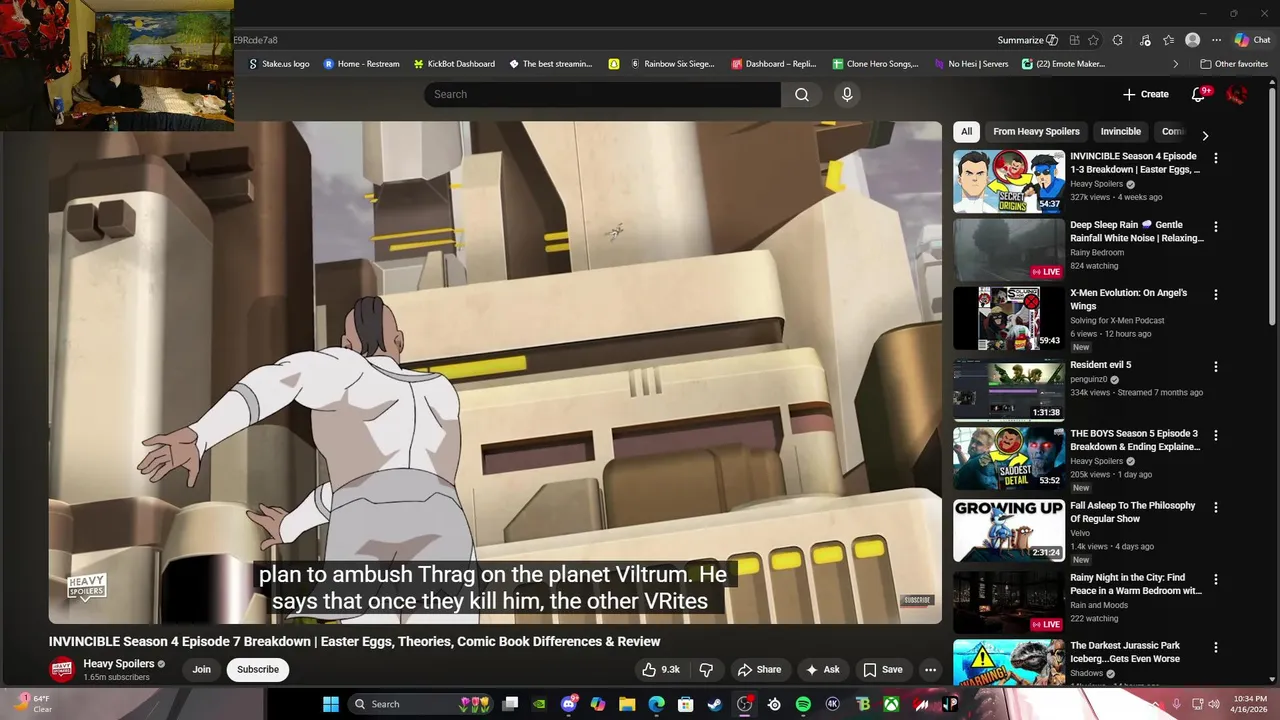
Task: Open options for THE BOYS Season 5 video
Action: pyautogui.click(x=1216, y=436)
